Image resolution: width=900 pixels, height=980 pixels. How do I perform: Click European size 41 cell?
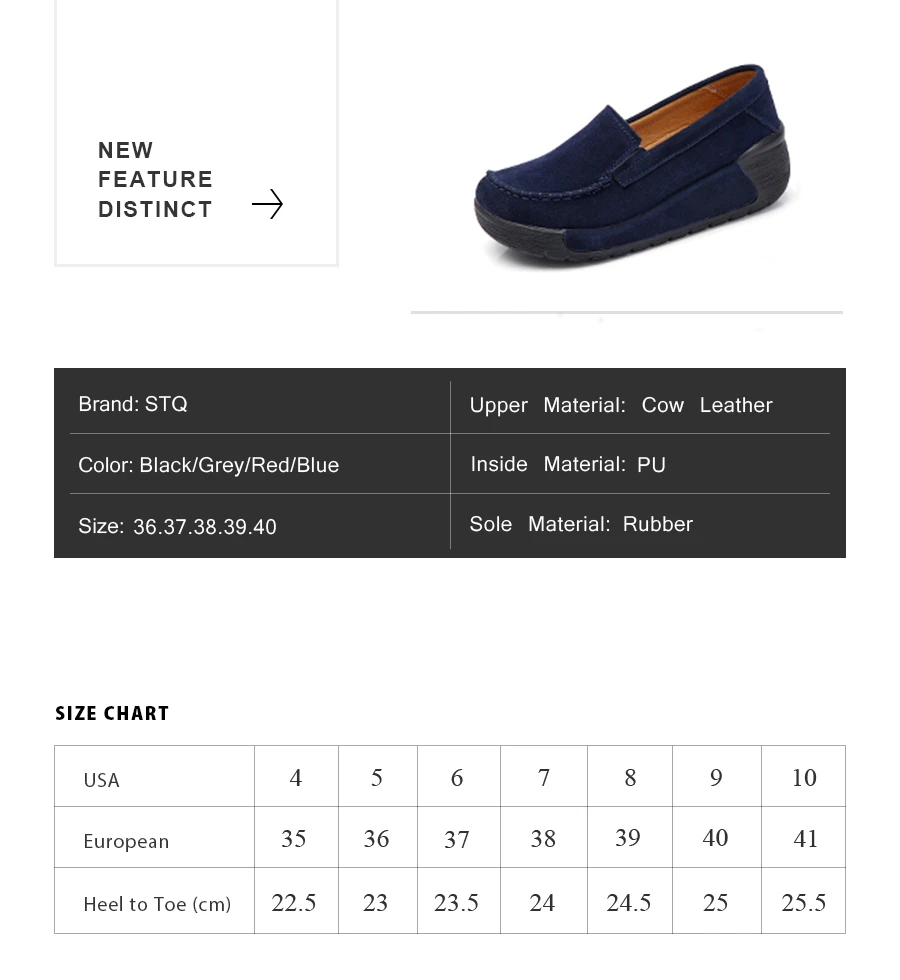click(x=804, y=838)
